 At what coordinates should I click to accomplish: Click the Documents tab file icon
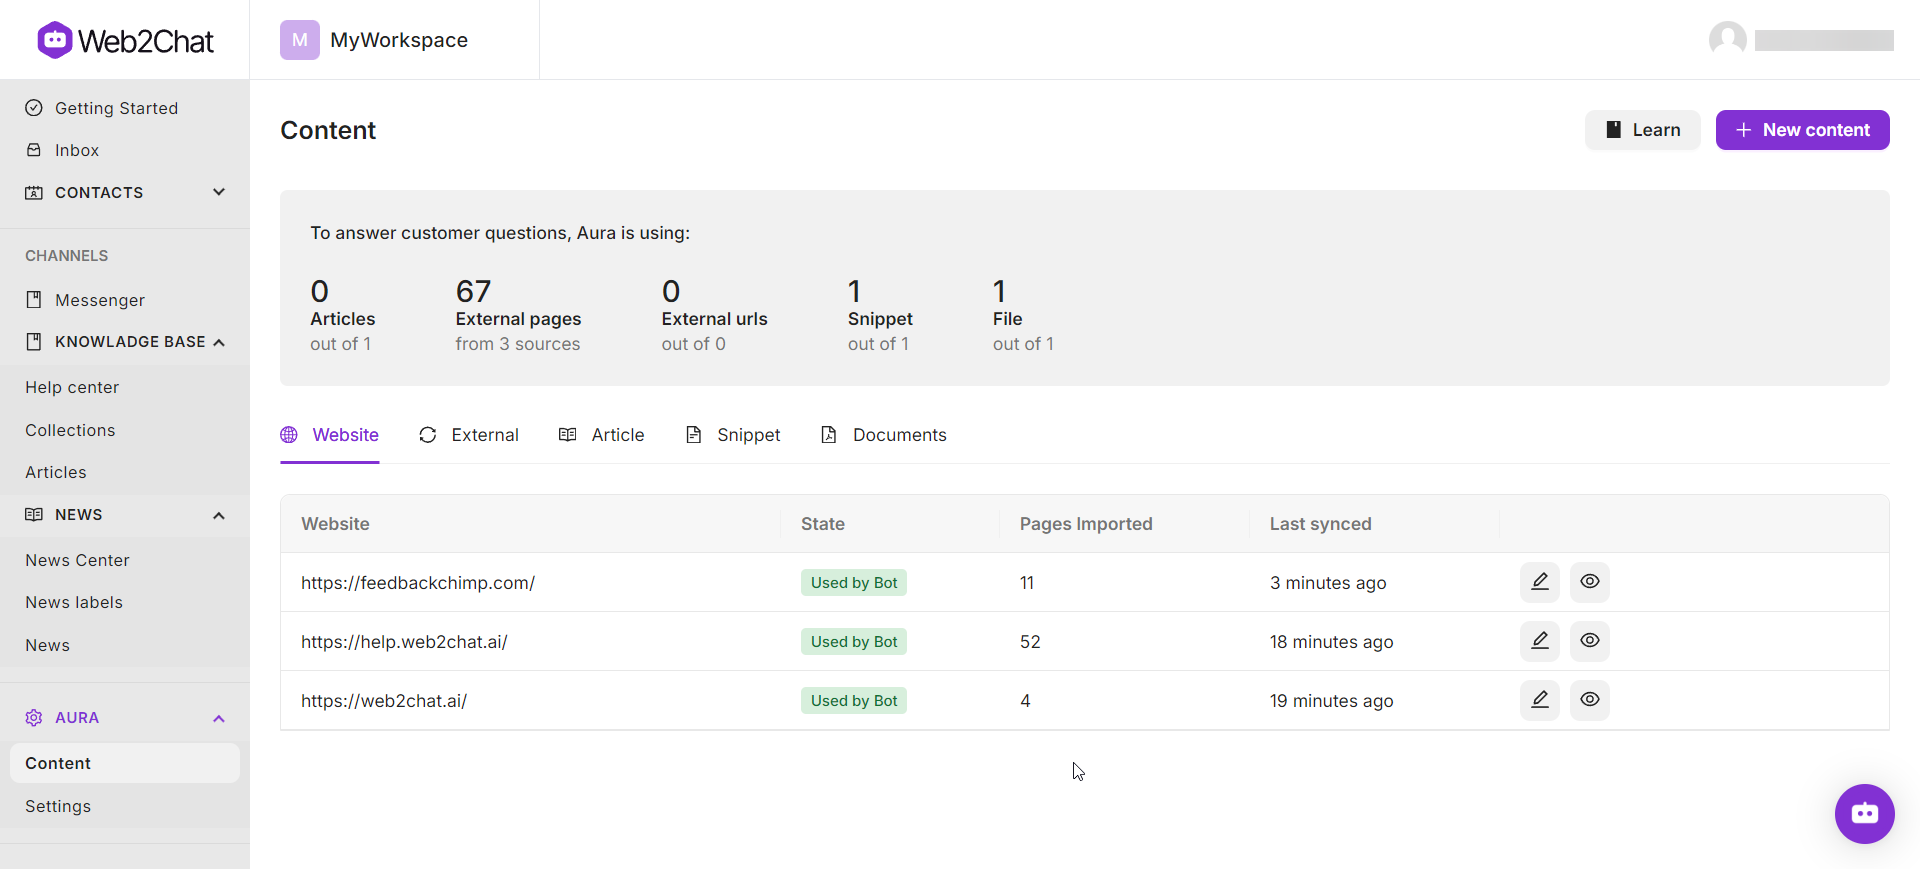[x=829, y=435]
